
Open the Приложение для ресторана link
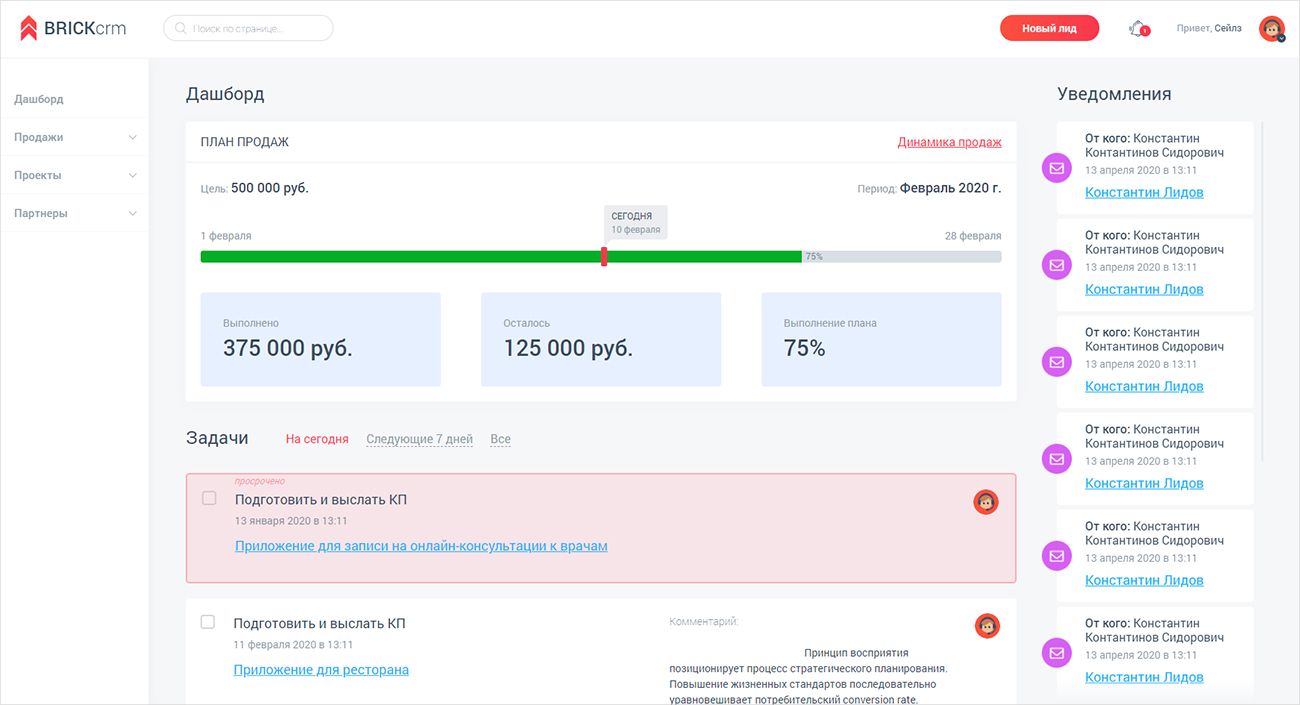pyautogui.click(x=321, y=670)
